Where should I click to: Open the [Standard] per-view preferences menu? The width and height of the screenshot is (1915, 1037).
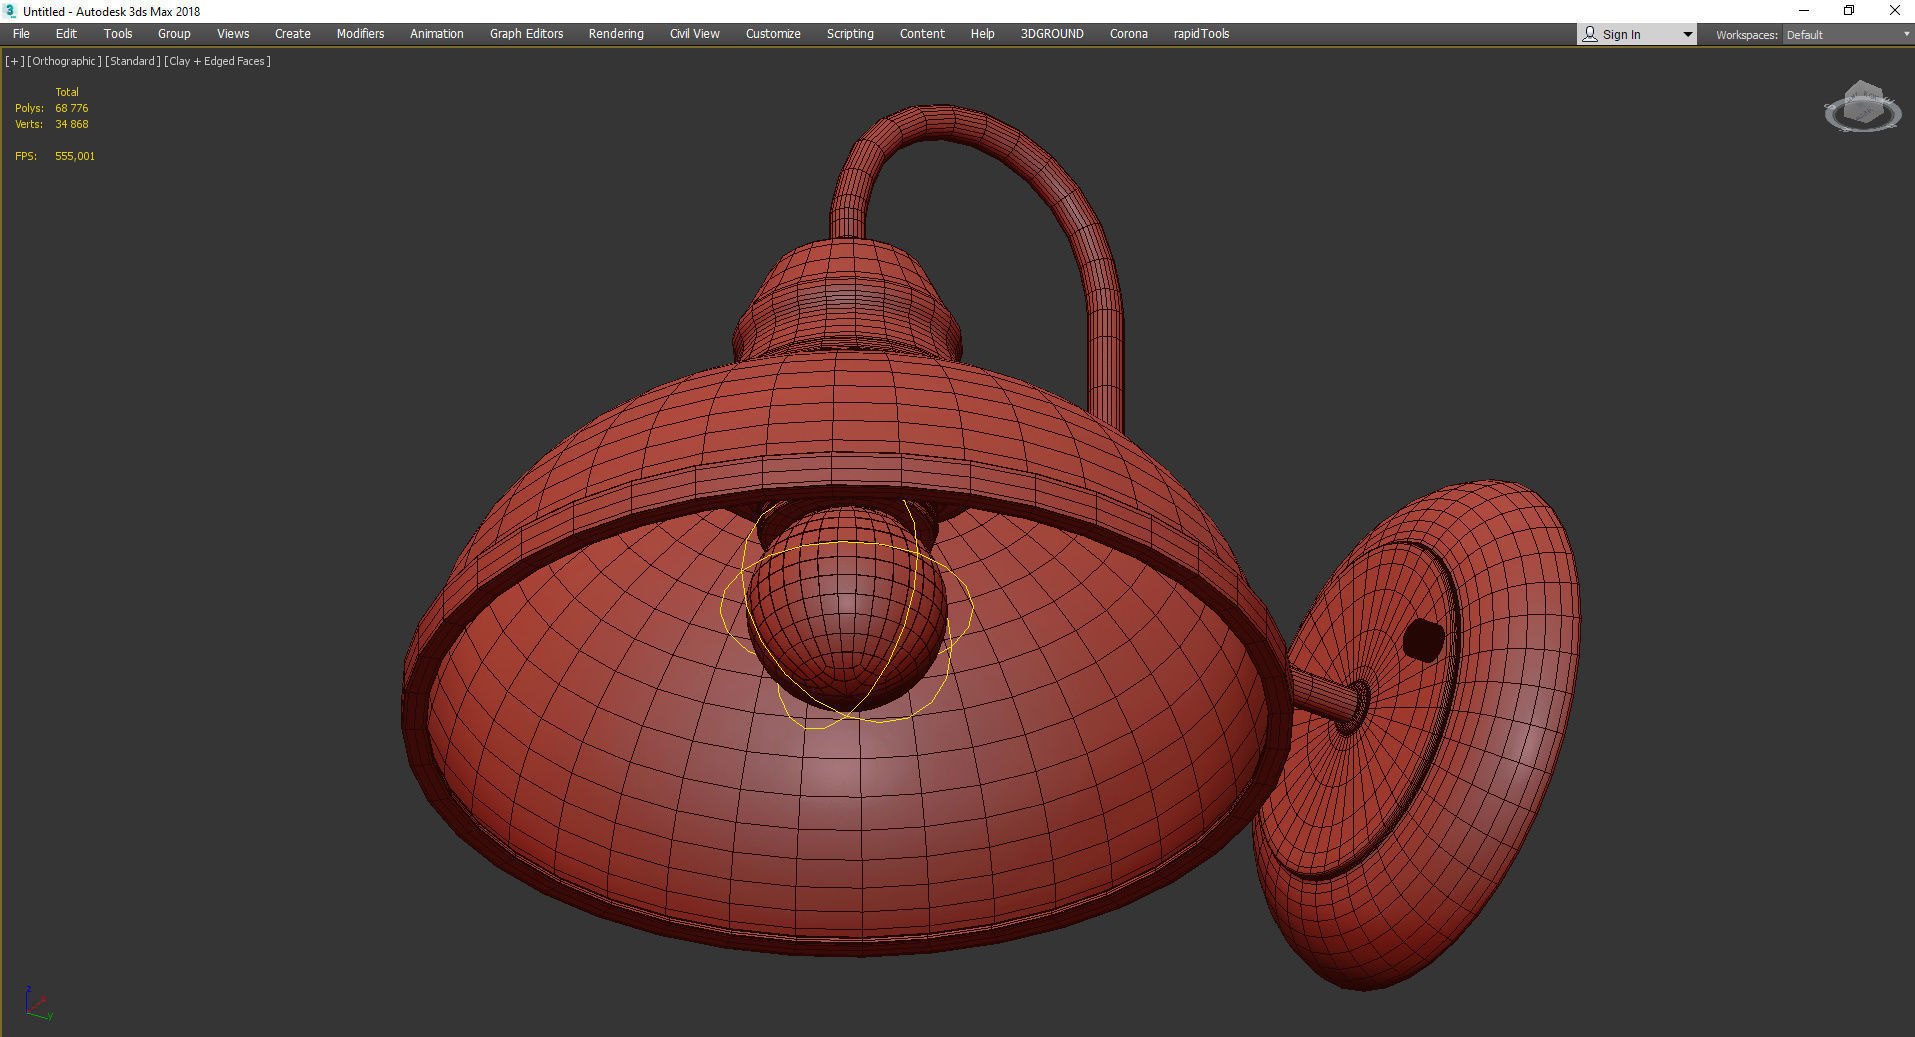click(x=132, y=60)
